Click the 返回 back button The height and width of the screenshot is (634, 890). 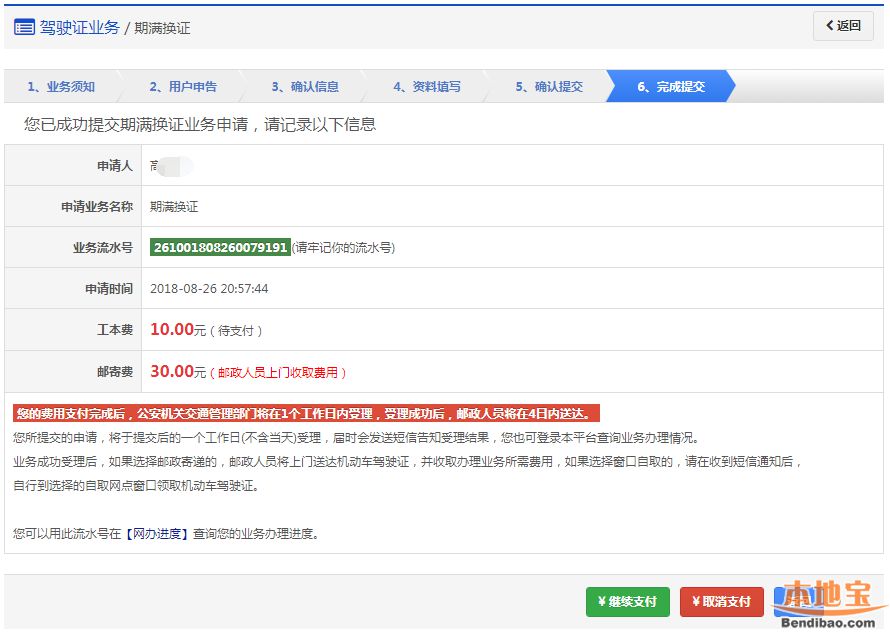tap(843, 26)
